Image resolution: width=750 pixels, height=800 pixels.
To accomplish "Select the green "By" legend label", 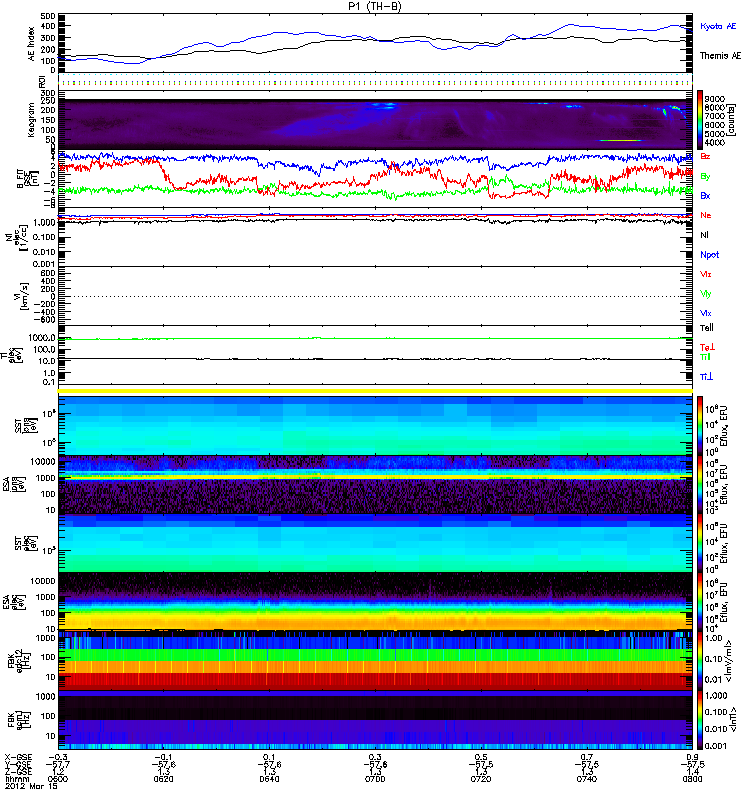I will (705, 177).
